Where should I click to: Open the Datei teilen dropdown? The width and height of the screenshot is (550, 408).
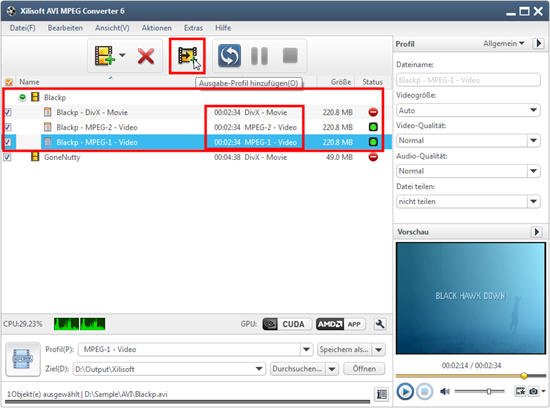pyautogui.click(x=468, y=202)
